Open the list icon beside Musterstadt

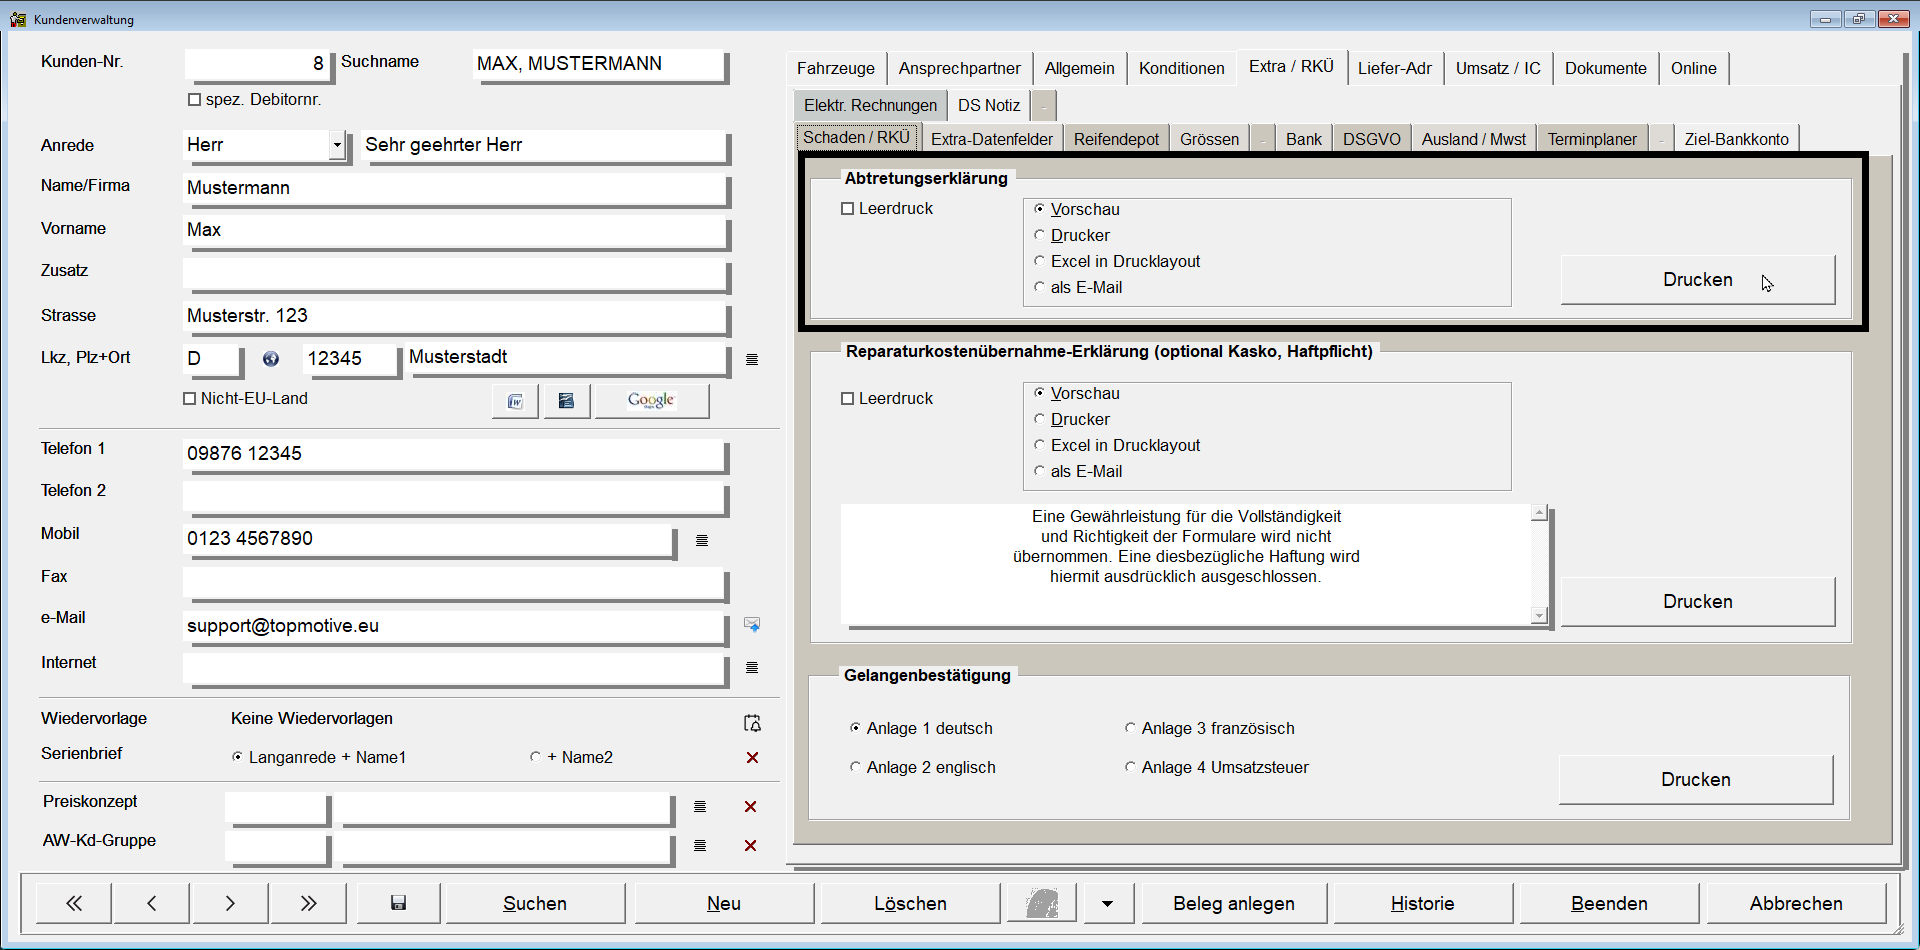pos(752,359)
